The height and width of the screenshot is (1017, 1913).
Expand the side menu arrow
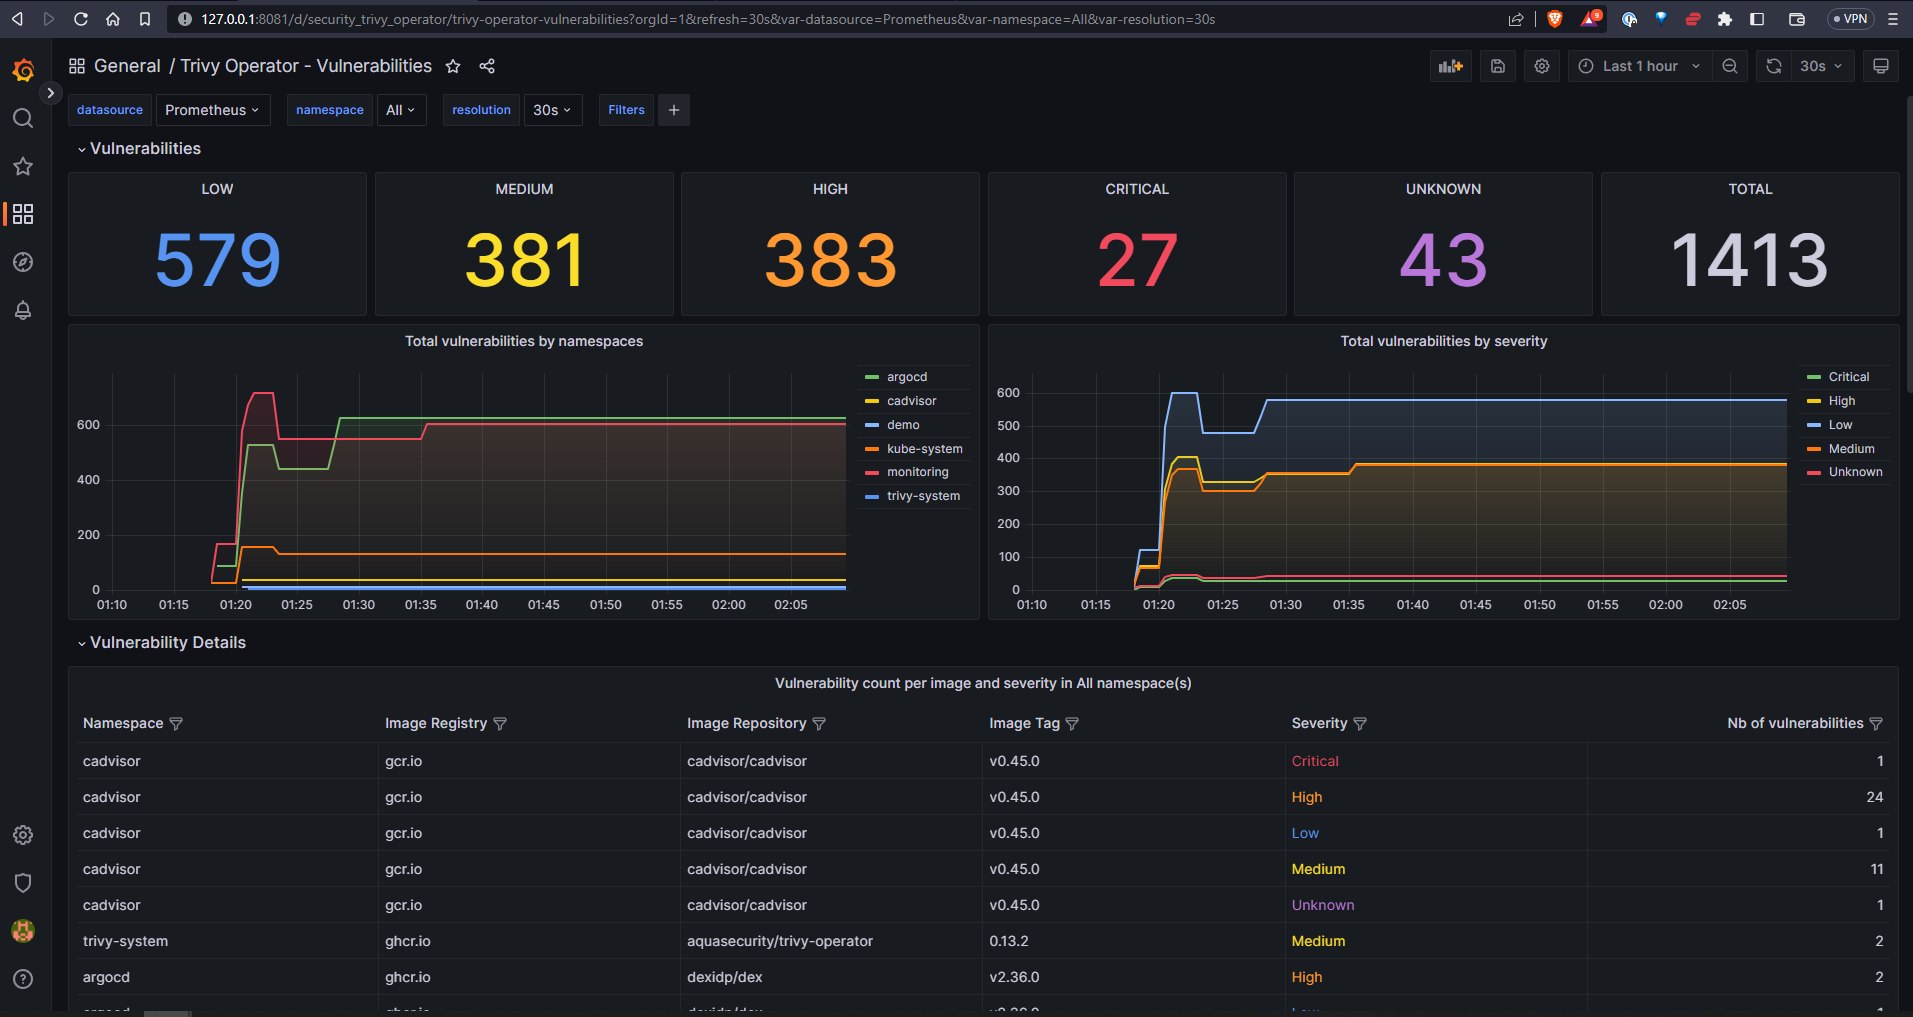pos(51,93)
